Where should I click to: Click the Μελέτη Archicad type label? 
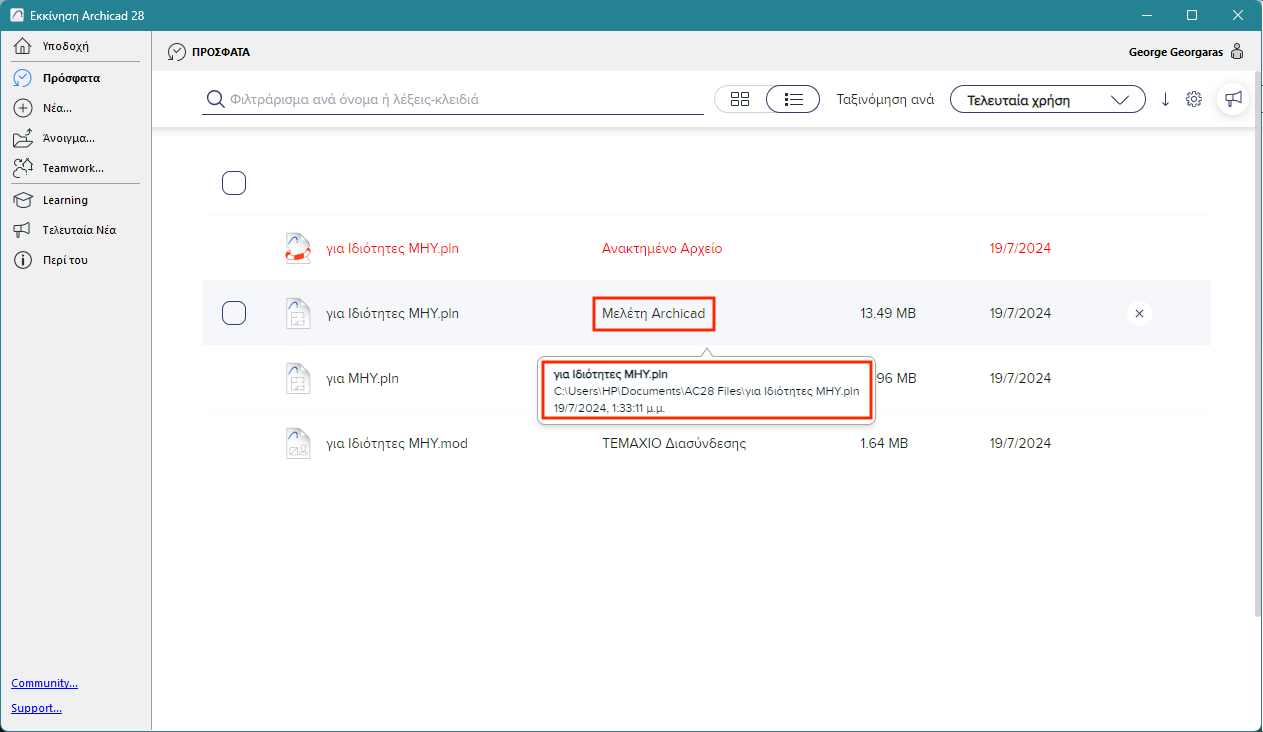(x=653, y=313)
